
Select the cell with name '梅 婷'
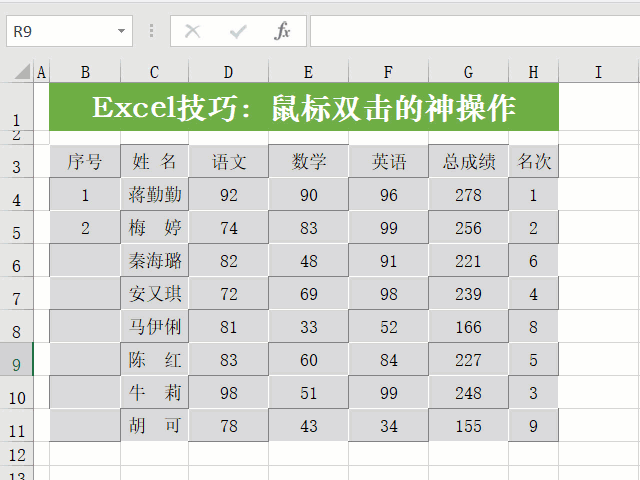pyautogui.click(x=154, y=227)
